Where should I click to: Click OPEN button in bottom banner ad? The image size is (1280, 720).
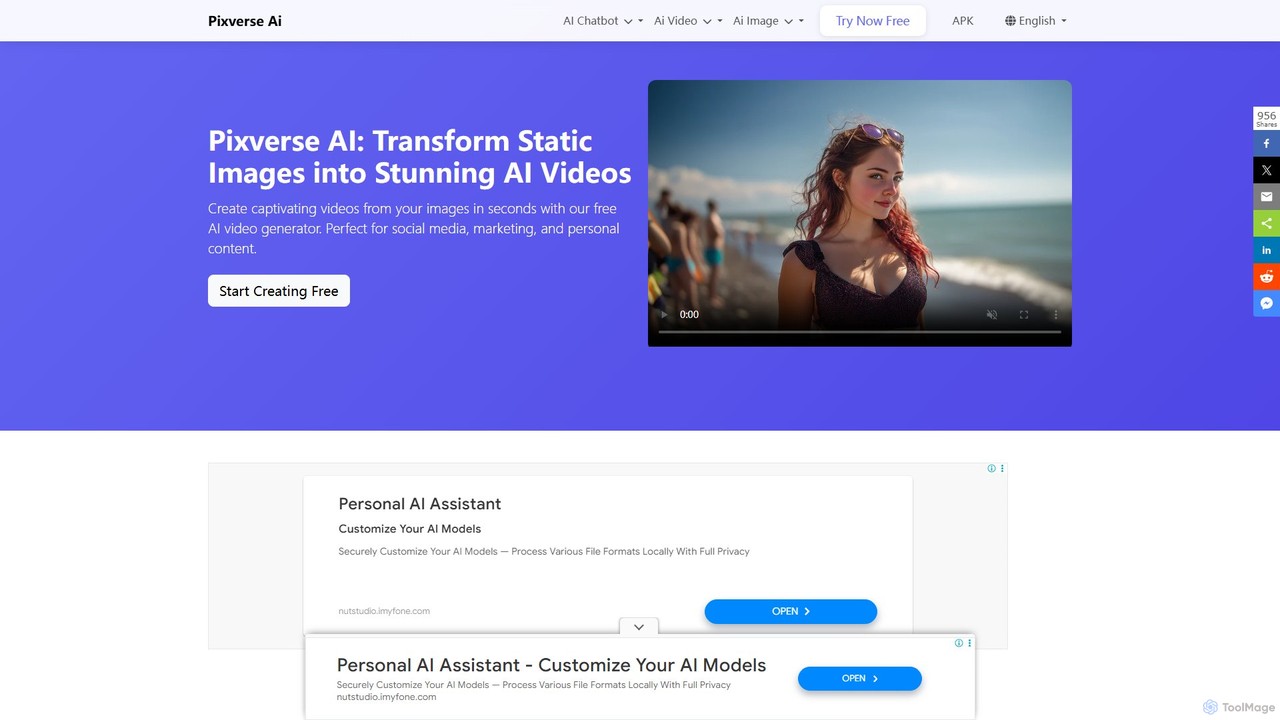coord(860,678)
